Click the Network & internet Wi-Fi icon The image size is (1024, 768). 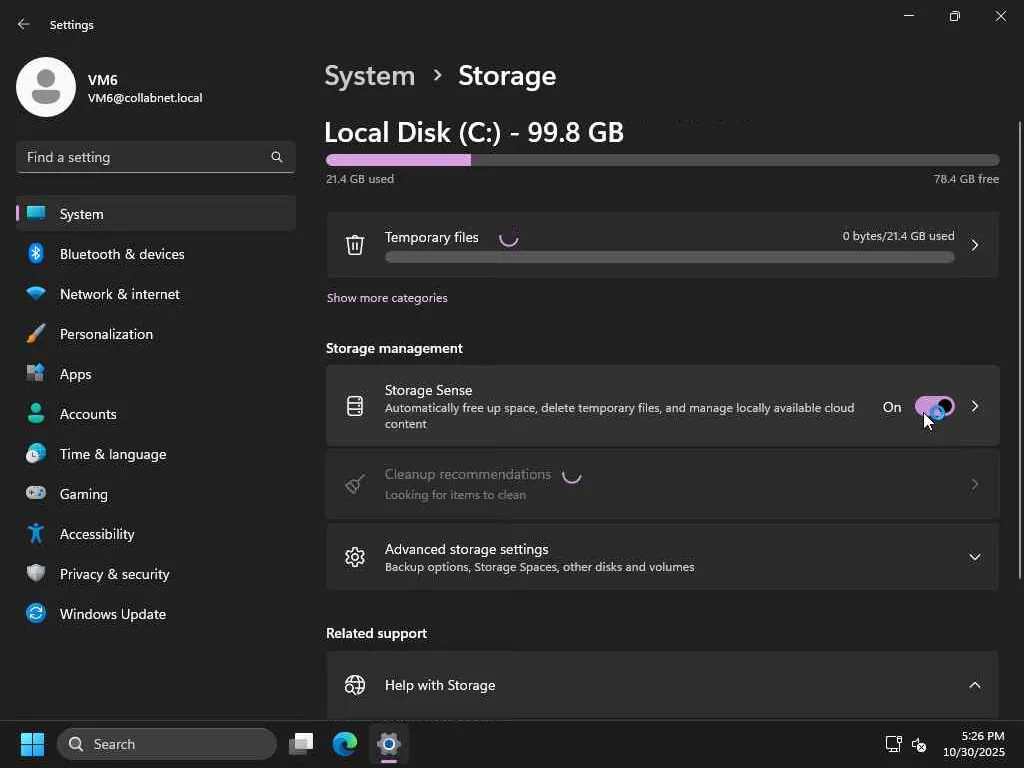point(36,294)
